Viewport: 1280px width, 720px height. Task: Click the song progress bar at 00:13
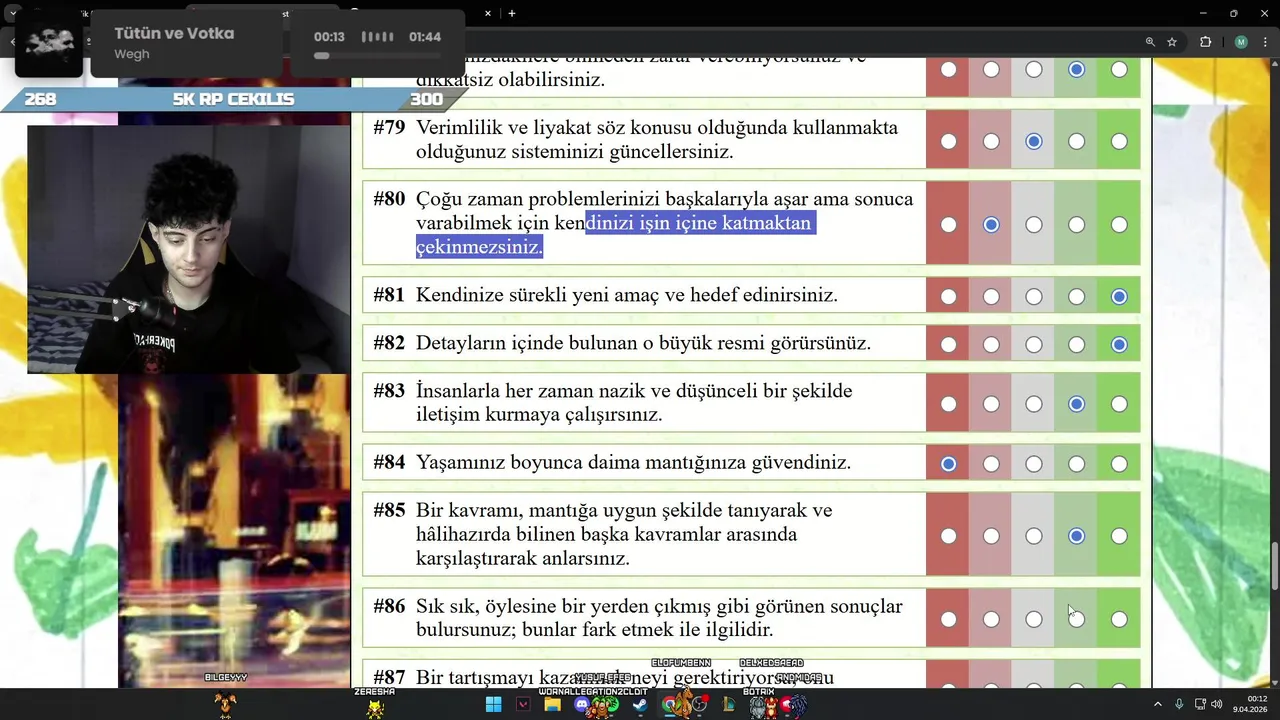pyautogui.click(x=377, y=55)
